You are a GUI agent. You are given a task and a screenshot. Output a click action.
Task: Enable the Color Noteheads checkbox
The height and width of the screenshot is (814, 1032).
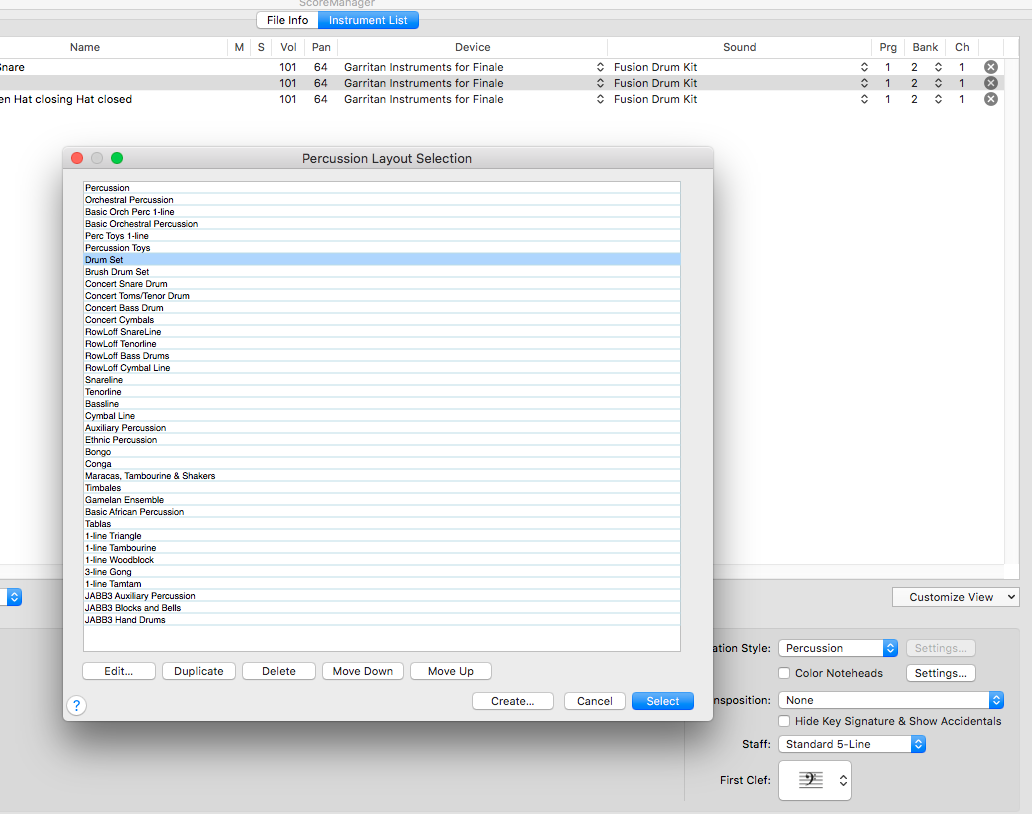tap(785, 673)
